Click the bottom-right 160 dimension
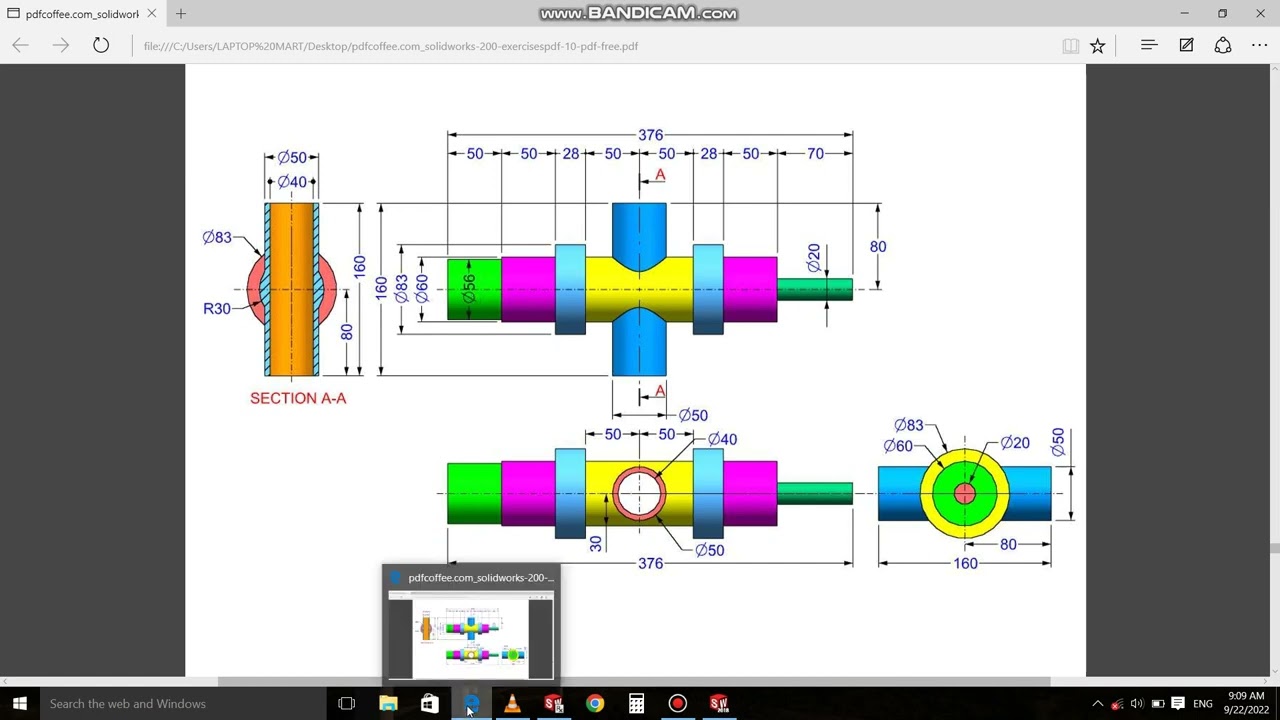 click(x=965, y=564)
